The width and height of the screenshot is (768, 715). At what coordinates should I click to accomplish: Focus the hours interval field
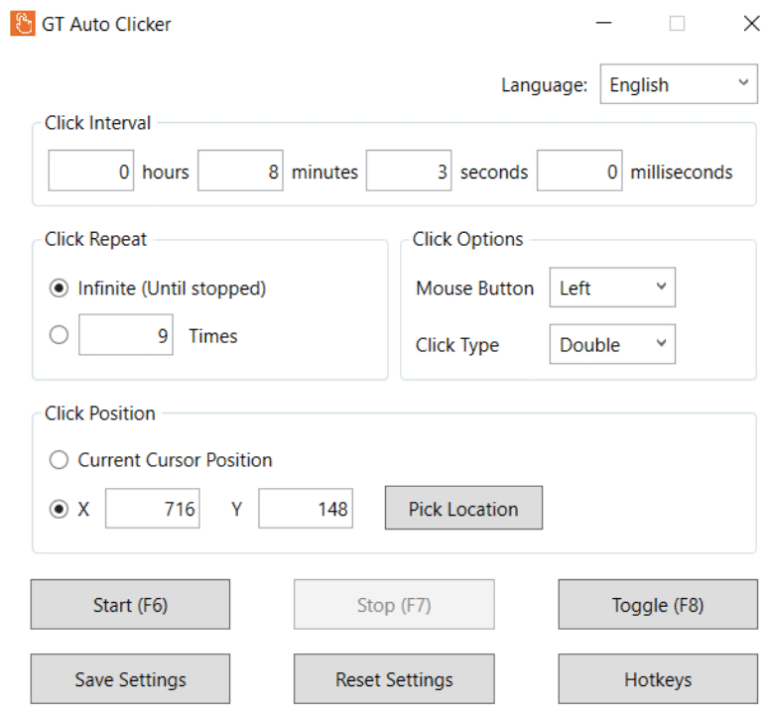(x=92, y=172)
